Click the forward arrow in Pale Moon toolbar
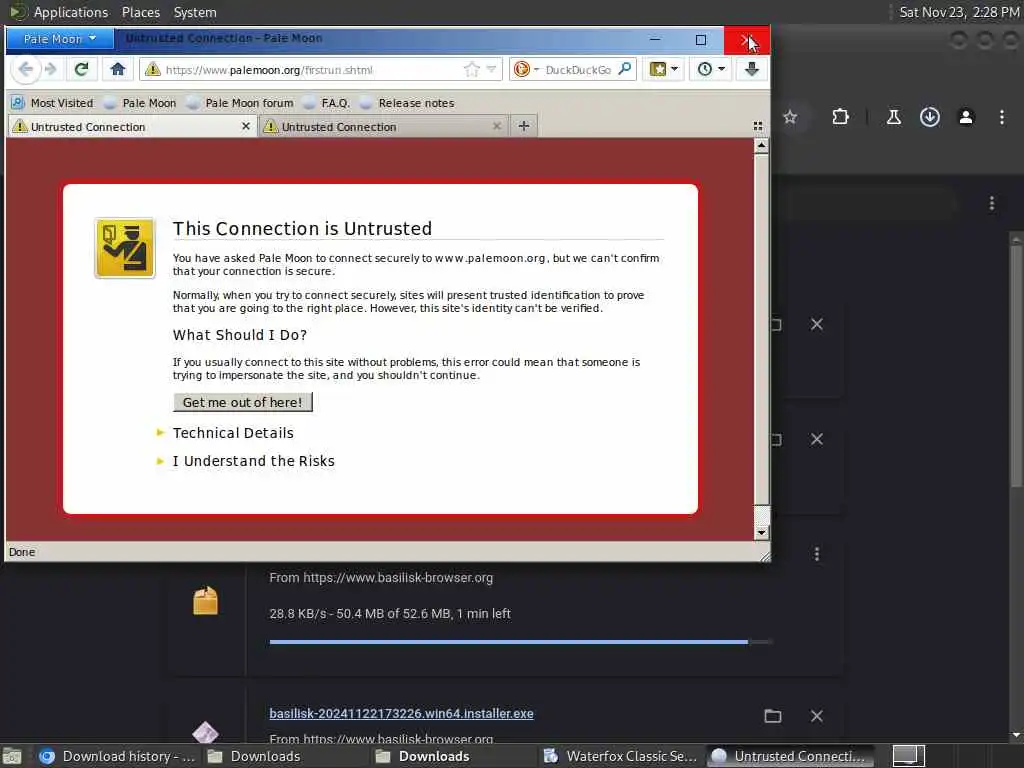The image size is (1024, 768). click(51, 69)
